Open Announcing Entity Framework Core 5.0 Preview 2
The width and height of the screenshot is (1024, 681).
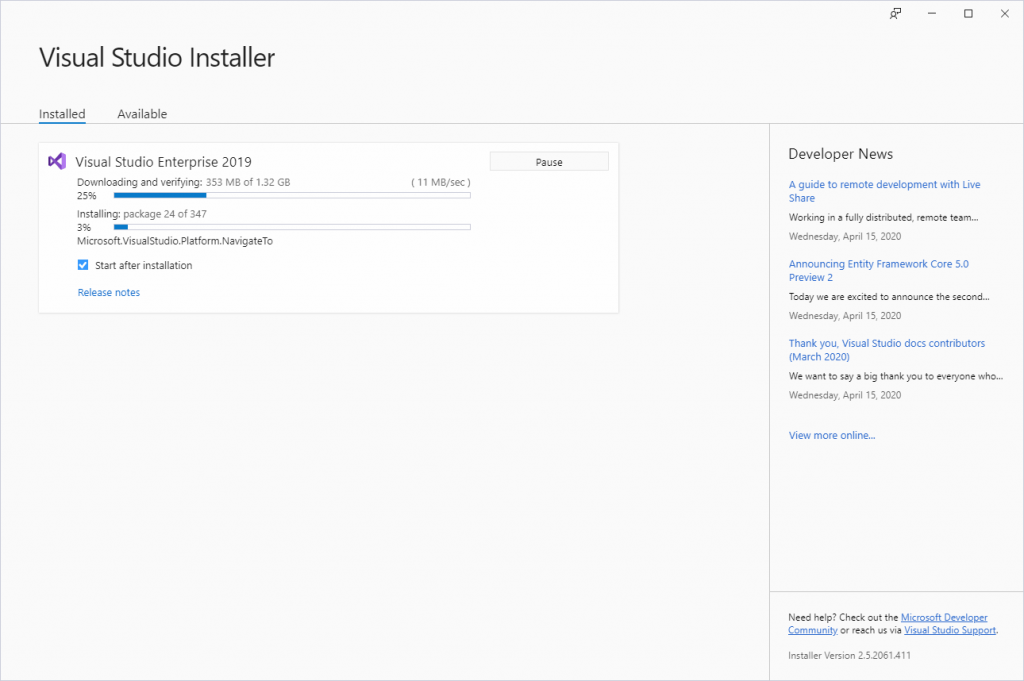pyautogui.click(x=878, y=271)
